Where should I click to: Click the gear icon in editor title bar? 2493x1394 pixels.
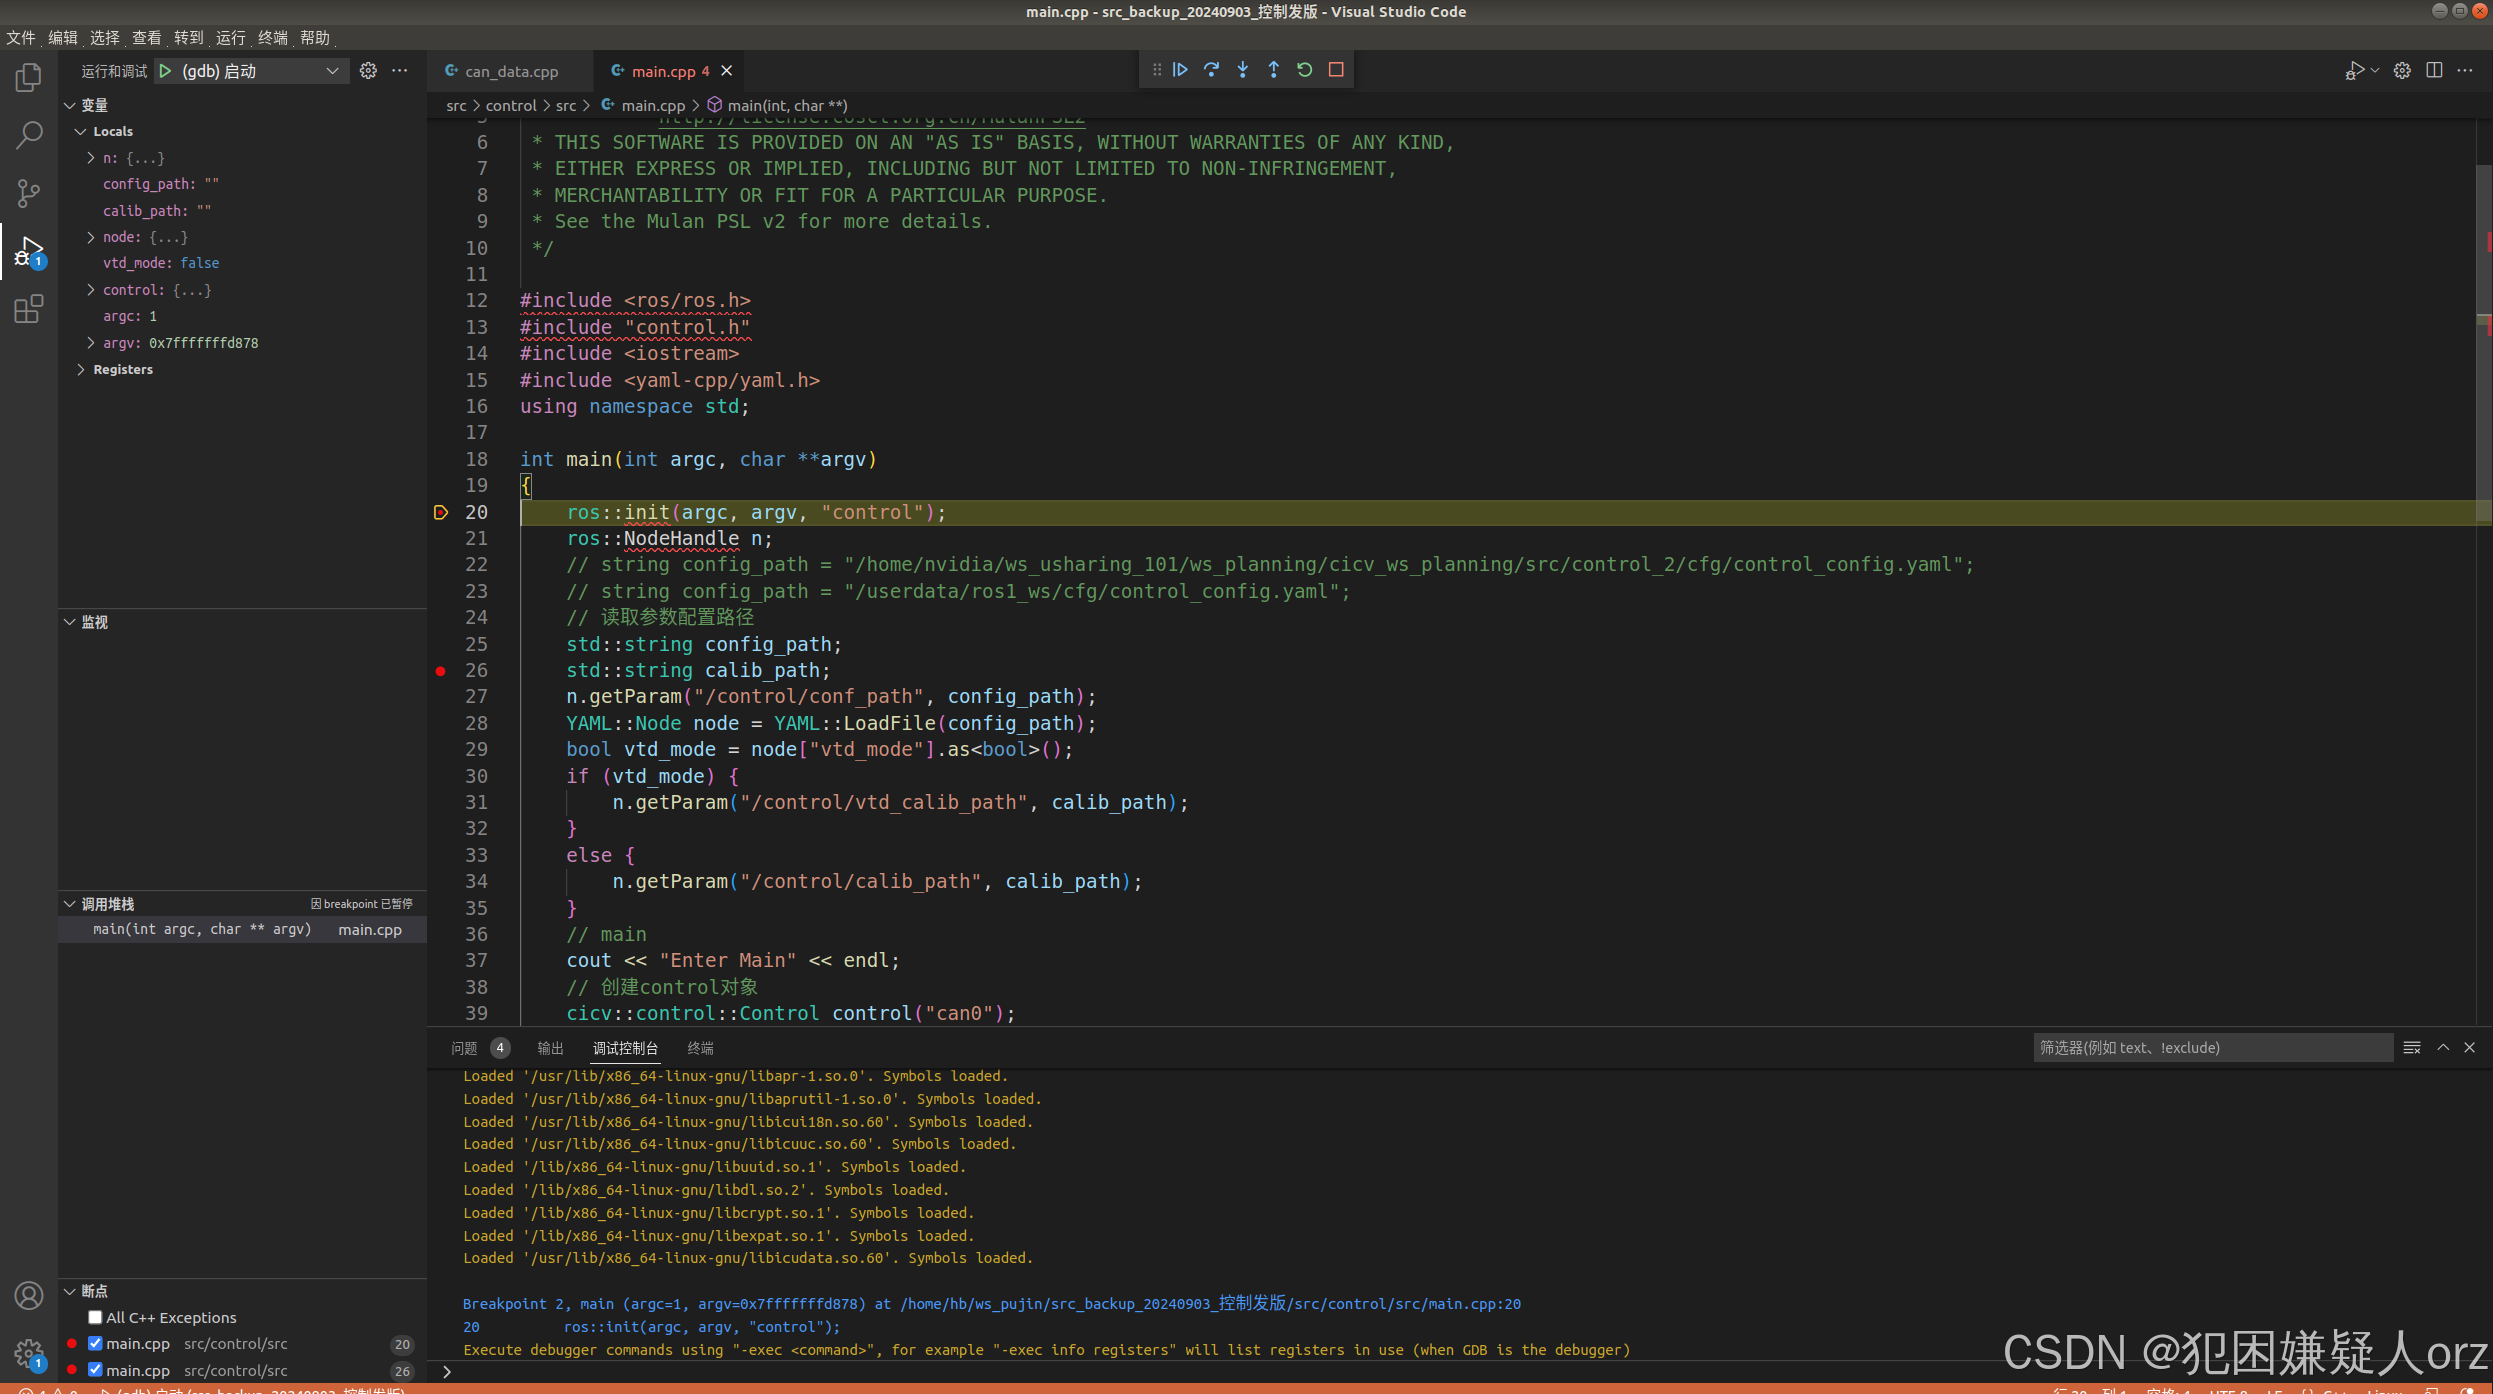coord(2402,71)
